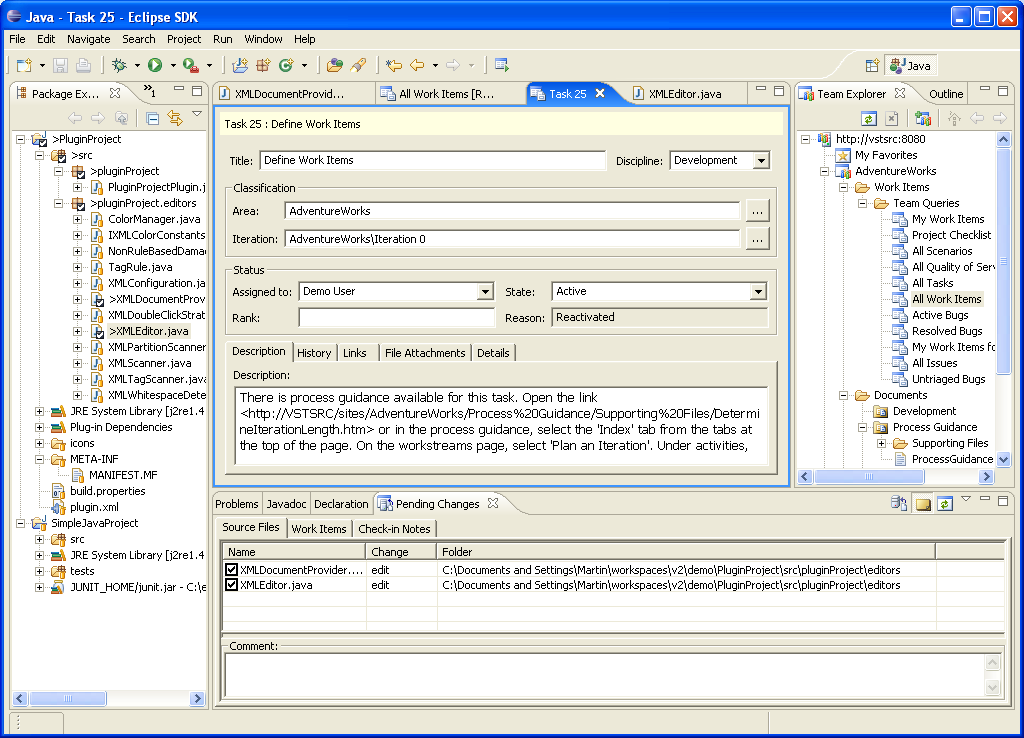The height and width of the screenshot is (738, 1024).
Task: Click the Last Edit Location icon
Action: coord(394,65)
